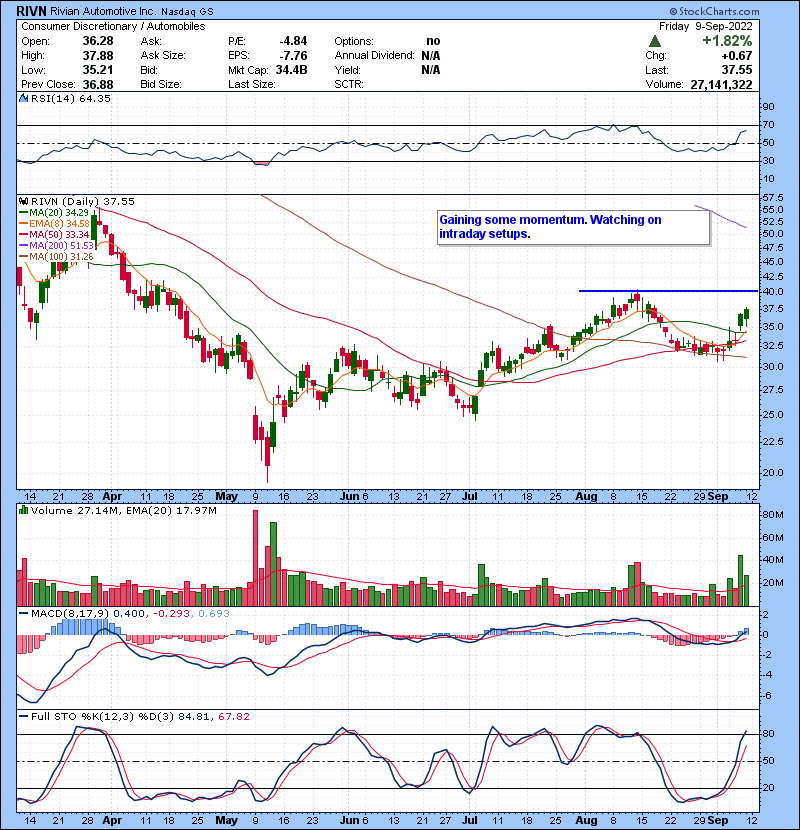This screenshot has height=830, width=800.
Task: Click the Chg +0.67 value
Action: (x=736, y=56)
